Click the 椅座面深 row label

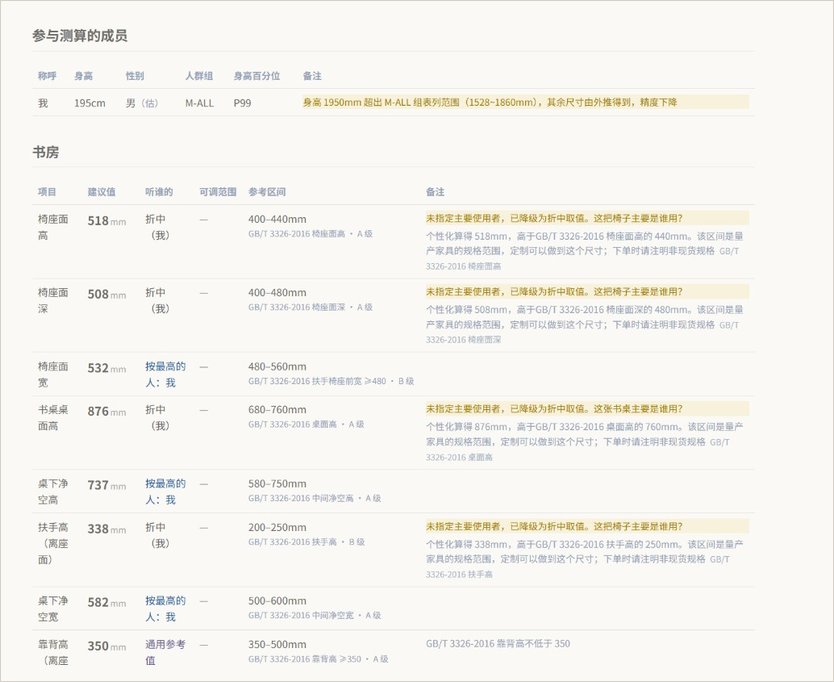[53, 301]
